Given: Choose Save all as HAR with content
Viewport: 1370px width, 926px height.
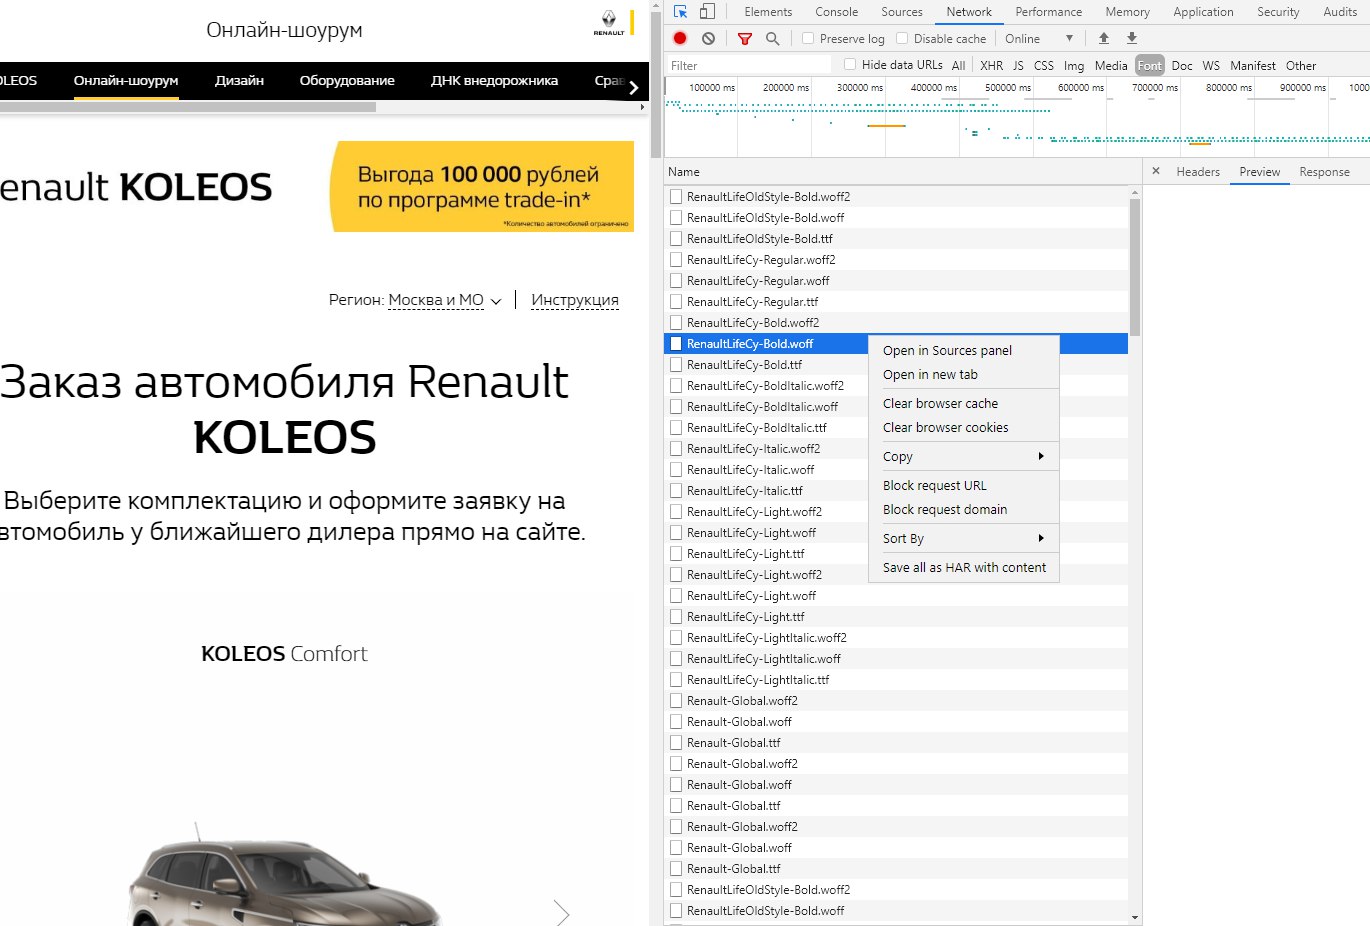Looking at the screenshot, I should [x=963, y=567].
